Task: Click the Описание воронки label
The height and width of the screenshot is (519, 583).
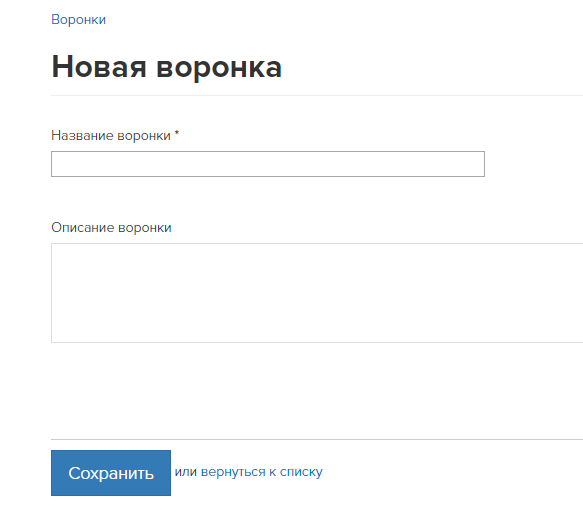Action: 111,228
